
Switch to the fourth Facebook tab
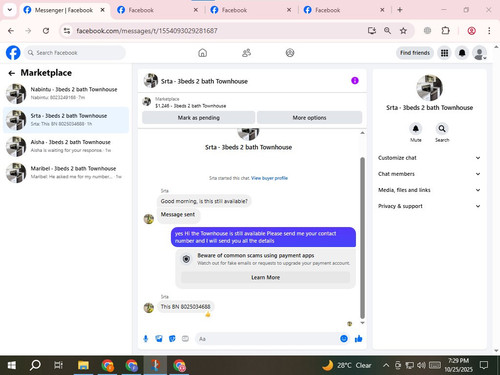343,10
